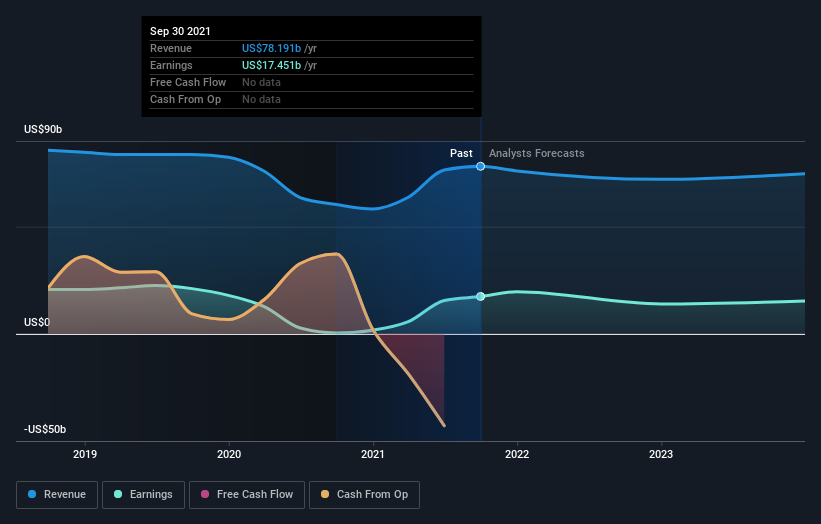The image size is (821, 524).
Task: Click the -US$50b y-axis label
Action: pos(45,429)
